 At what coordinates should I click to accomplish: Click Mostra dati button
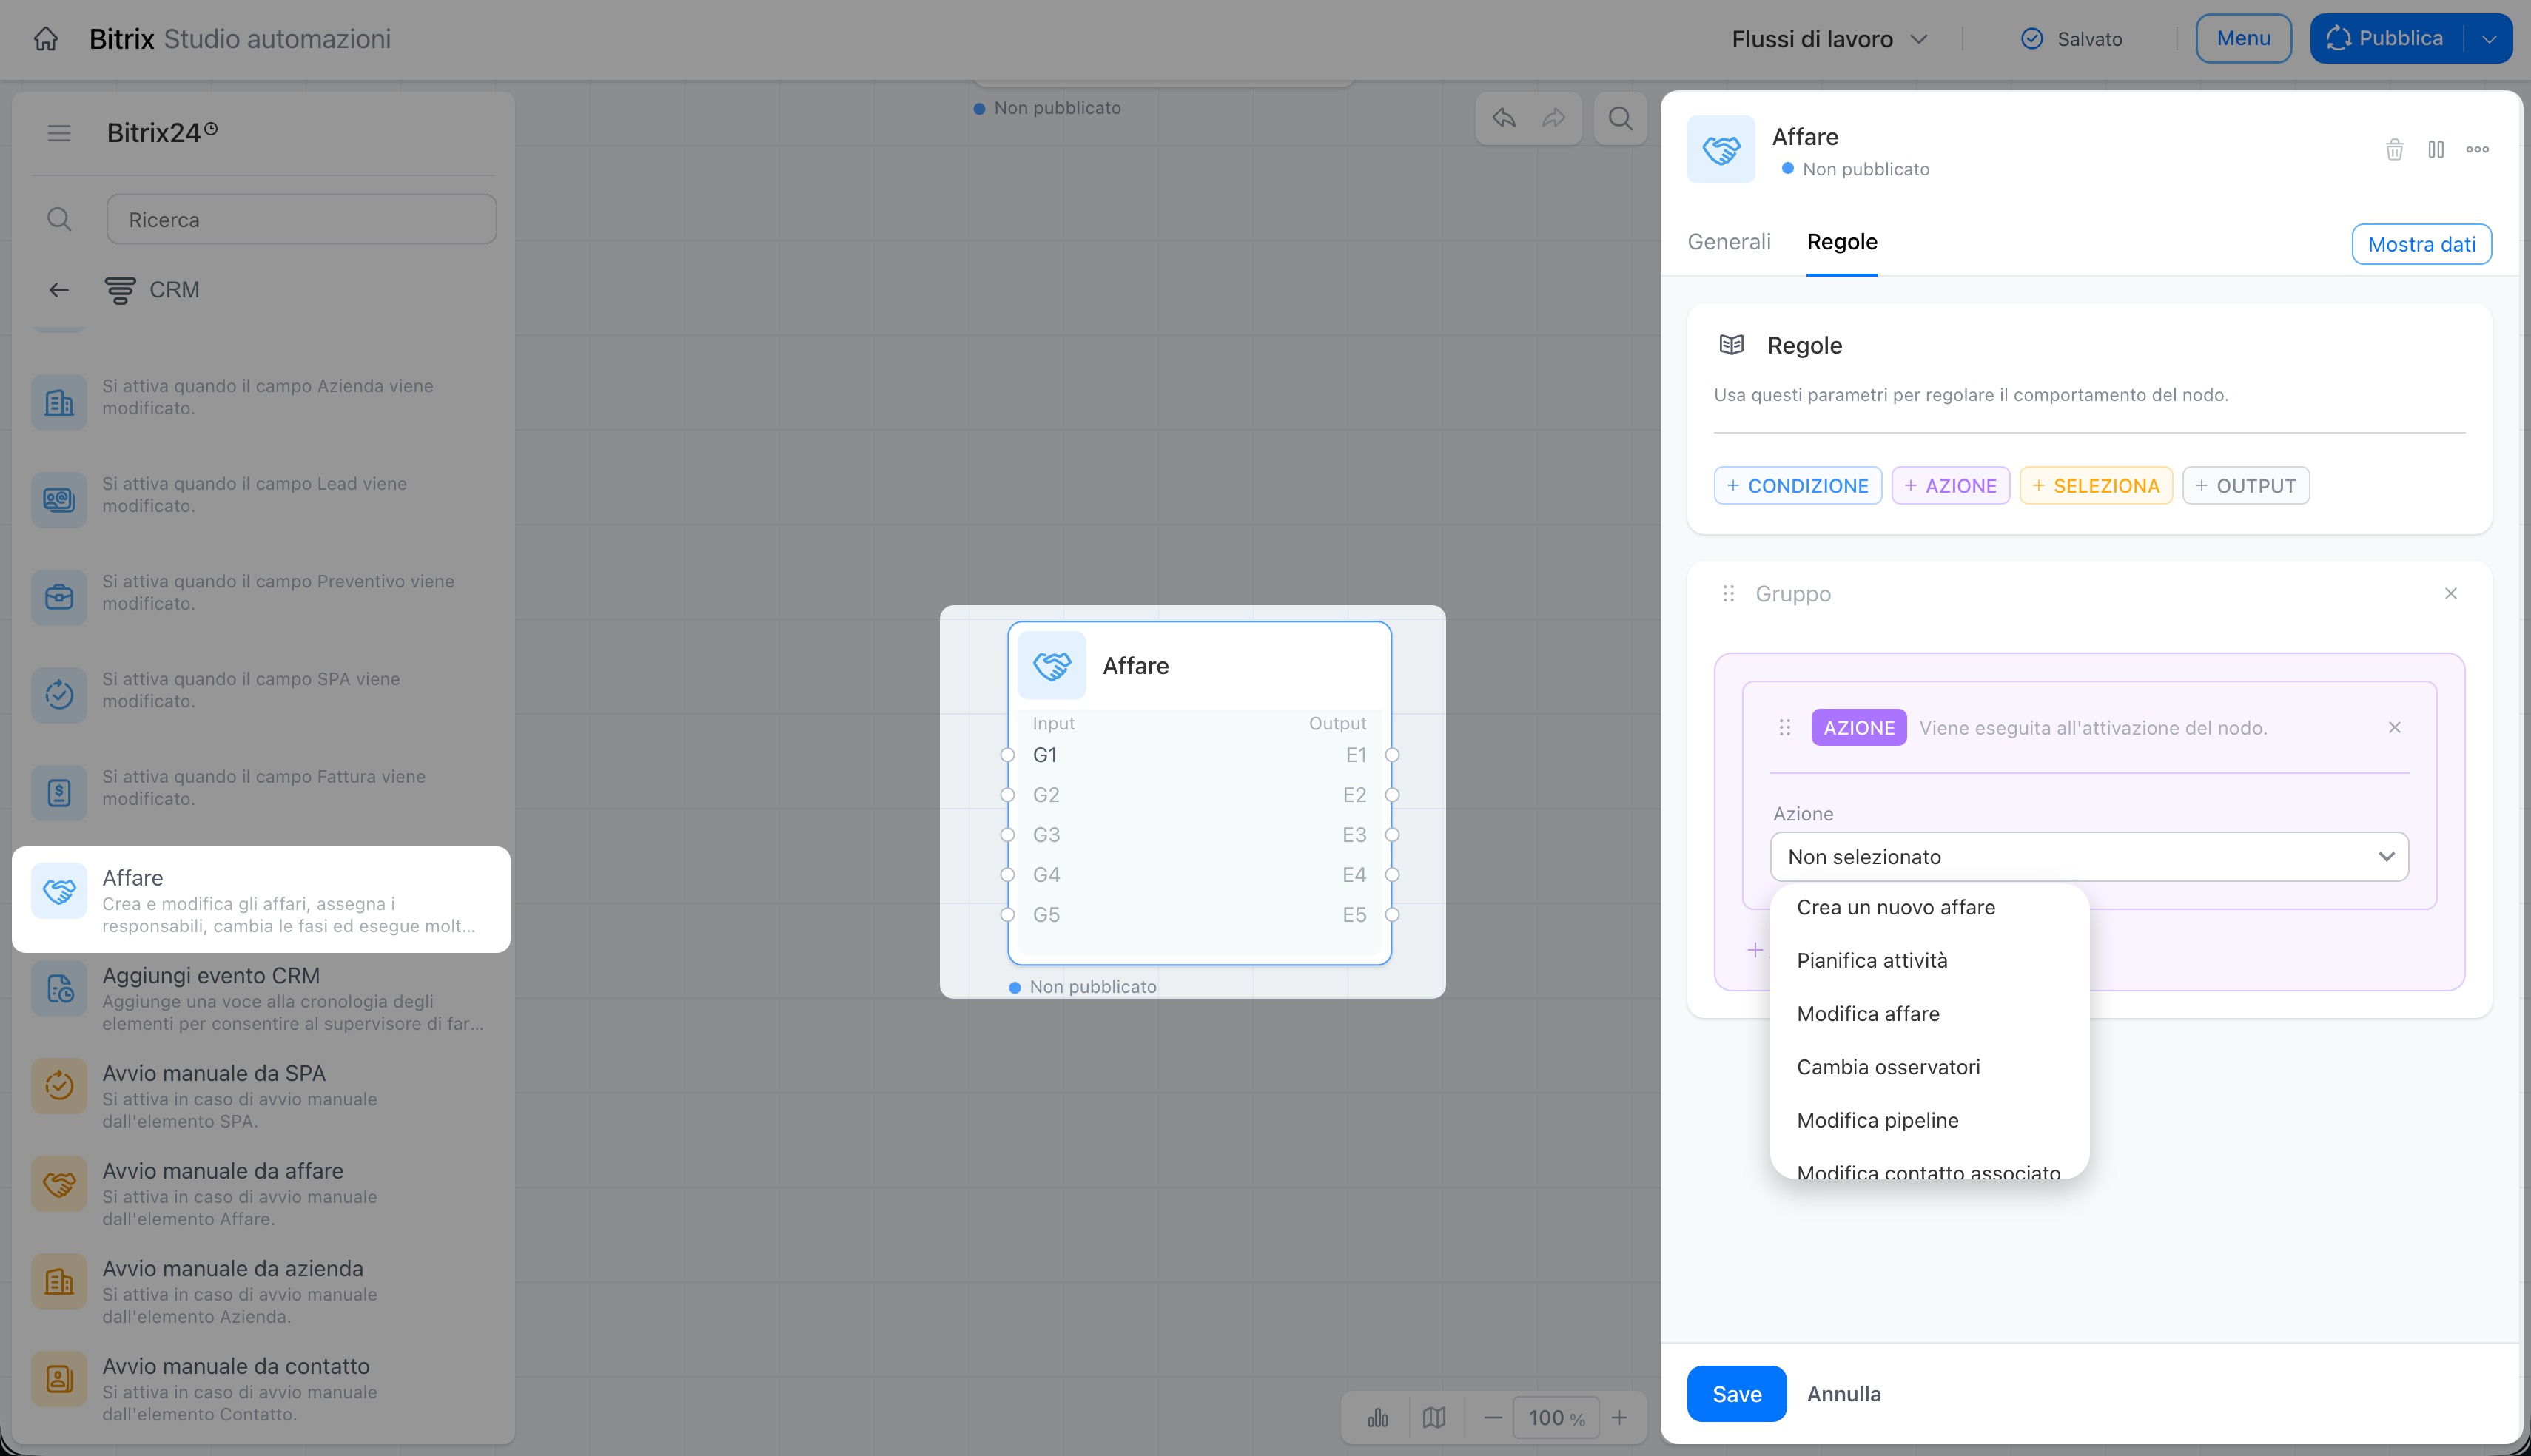point(2421,244)
